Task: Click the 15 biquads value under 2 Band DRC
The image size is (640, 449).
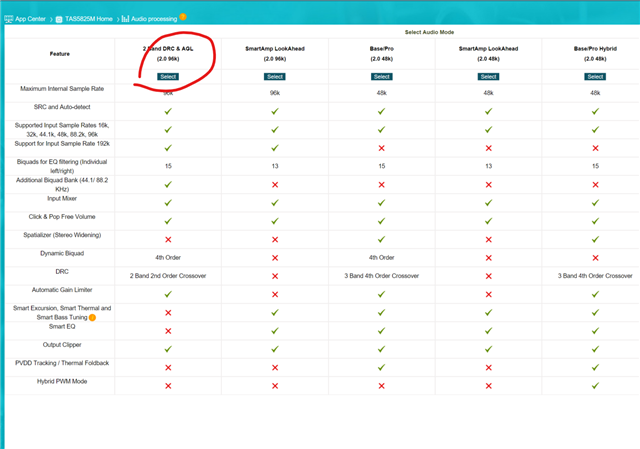Action: click(168, 166)
